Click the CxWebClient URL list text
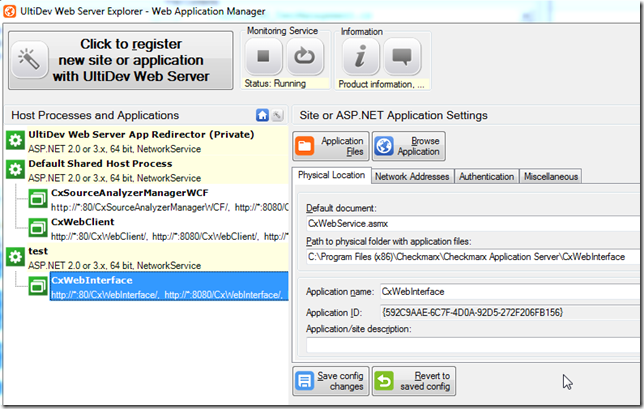 (170, 237)
